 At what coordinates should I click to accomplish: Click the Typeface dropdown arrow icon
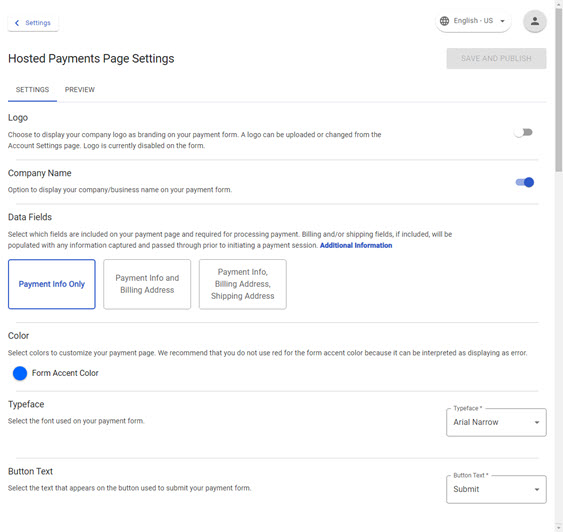(x=537, y=422)
